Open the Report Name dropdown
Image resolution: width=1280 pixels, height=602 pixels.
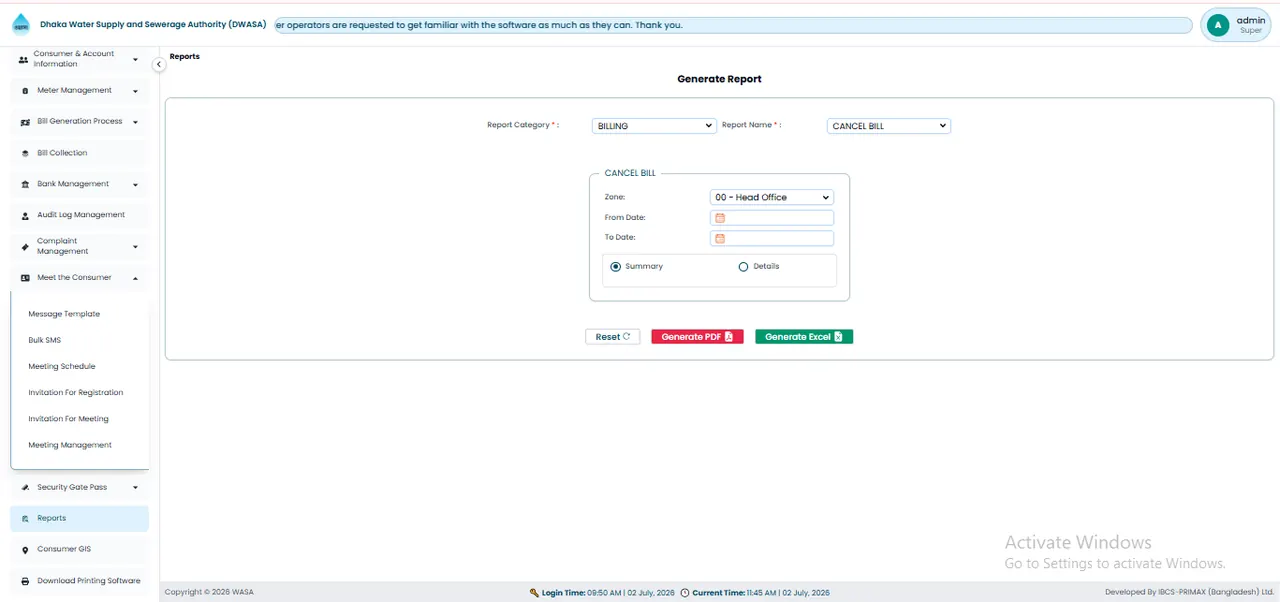(889, 126)
